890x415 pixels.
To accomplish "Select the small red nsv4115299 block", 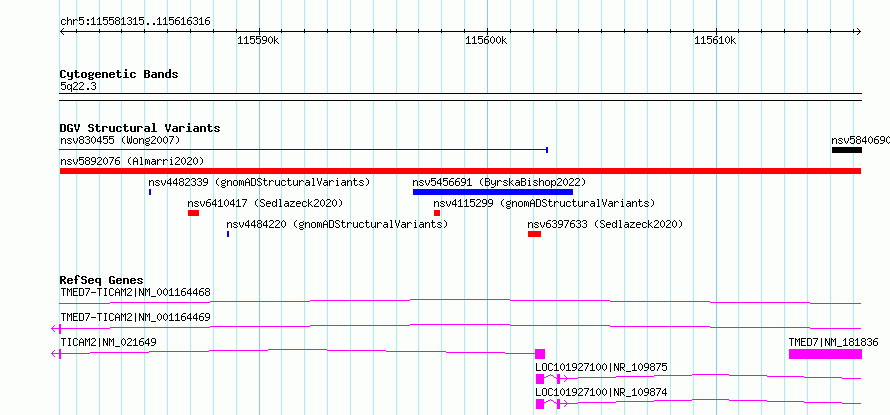I will pos(437,213).
